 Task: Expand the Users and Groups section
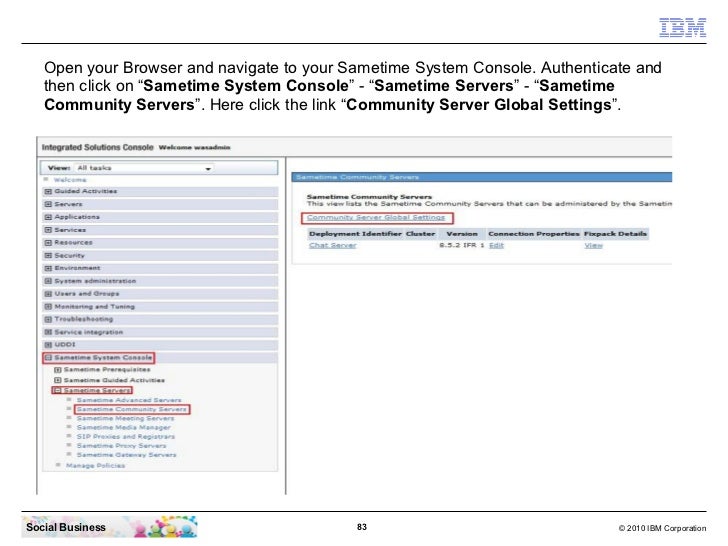pos(48,293)
